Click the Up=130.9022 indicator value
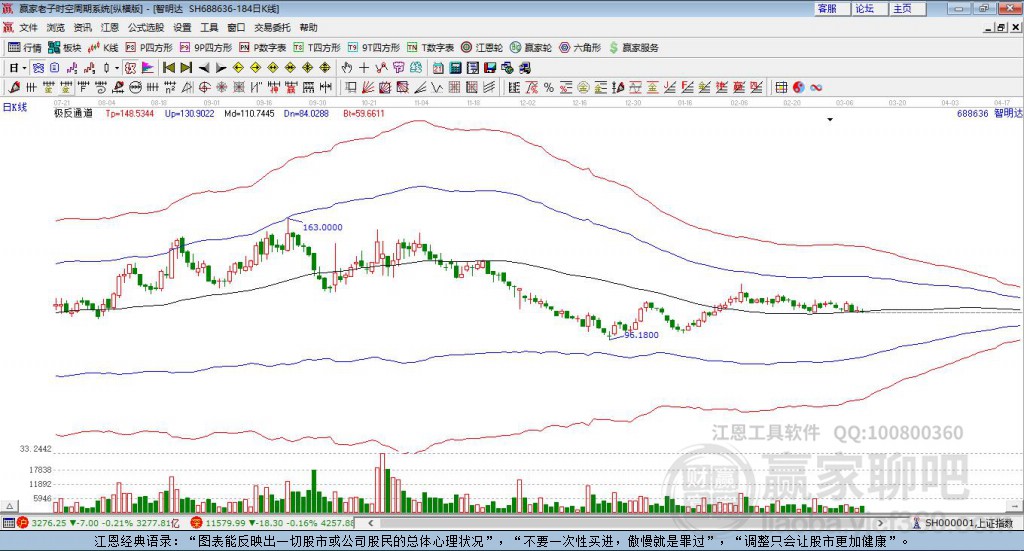Image resolution: width=1024 pixels, height=551 pixels. click(x=189, y=114)
